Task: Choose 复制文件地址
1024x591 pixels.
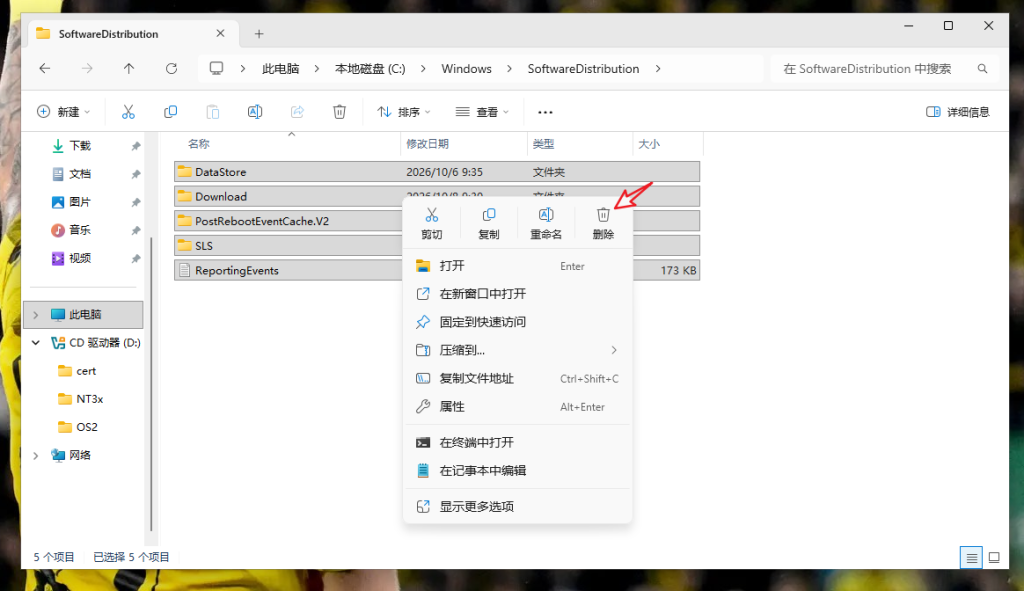Action: [517, 379]
